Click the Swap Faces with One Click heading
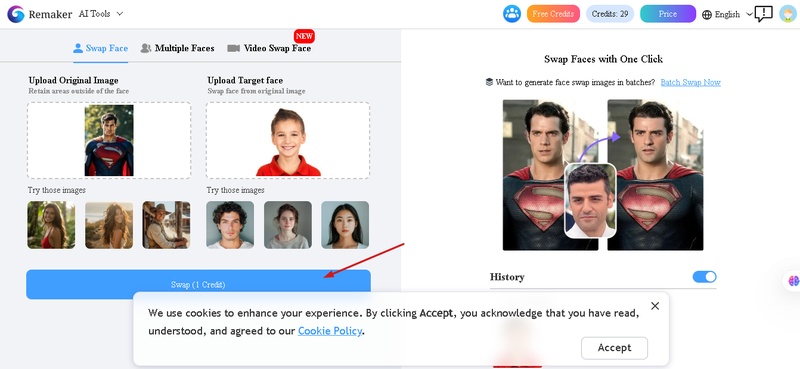Image resolution: width=800 pixels, height=369 pixels. 604,59
